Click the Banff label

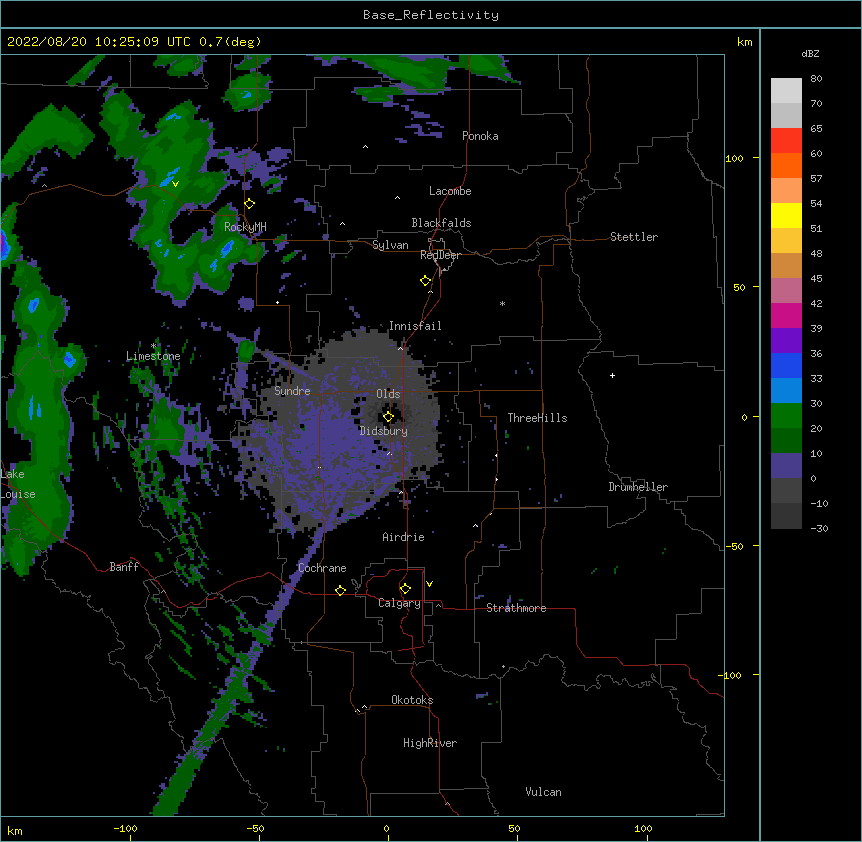pyautogui.click(x=124, y=567)
